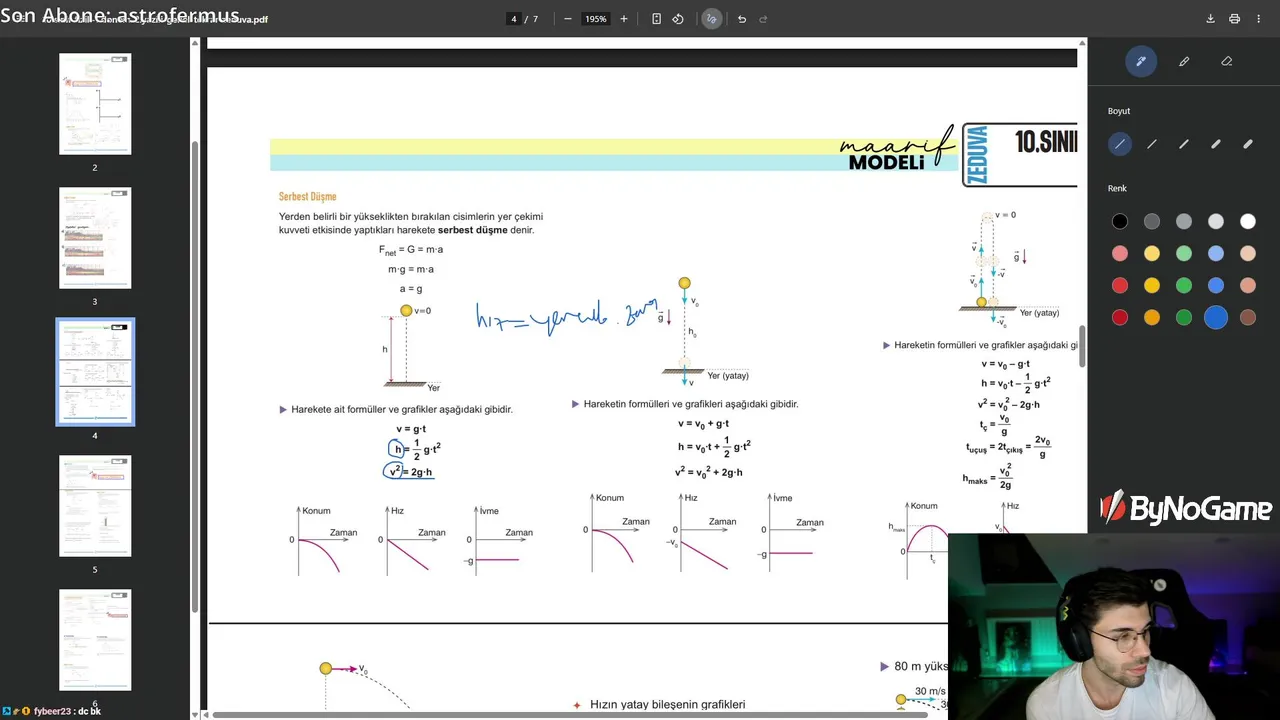This screenshot has width=1280, height=720.
Task: Click the 'a = g' equation
Action: coord(412,289)
